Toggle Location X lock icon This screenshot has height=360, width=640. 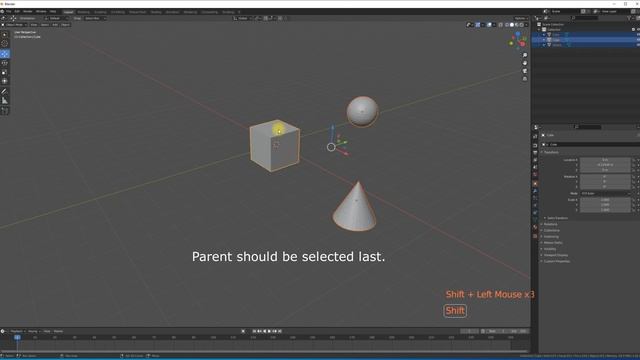pyautogui.click(x=633, y=160)
